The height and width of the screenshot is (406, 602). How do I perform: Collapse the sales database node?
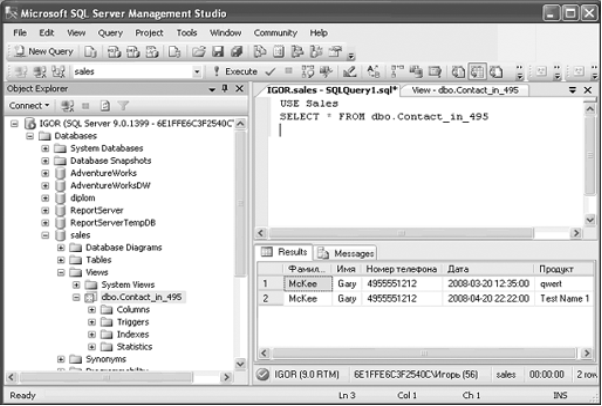click(45, 235)
